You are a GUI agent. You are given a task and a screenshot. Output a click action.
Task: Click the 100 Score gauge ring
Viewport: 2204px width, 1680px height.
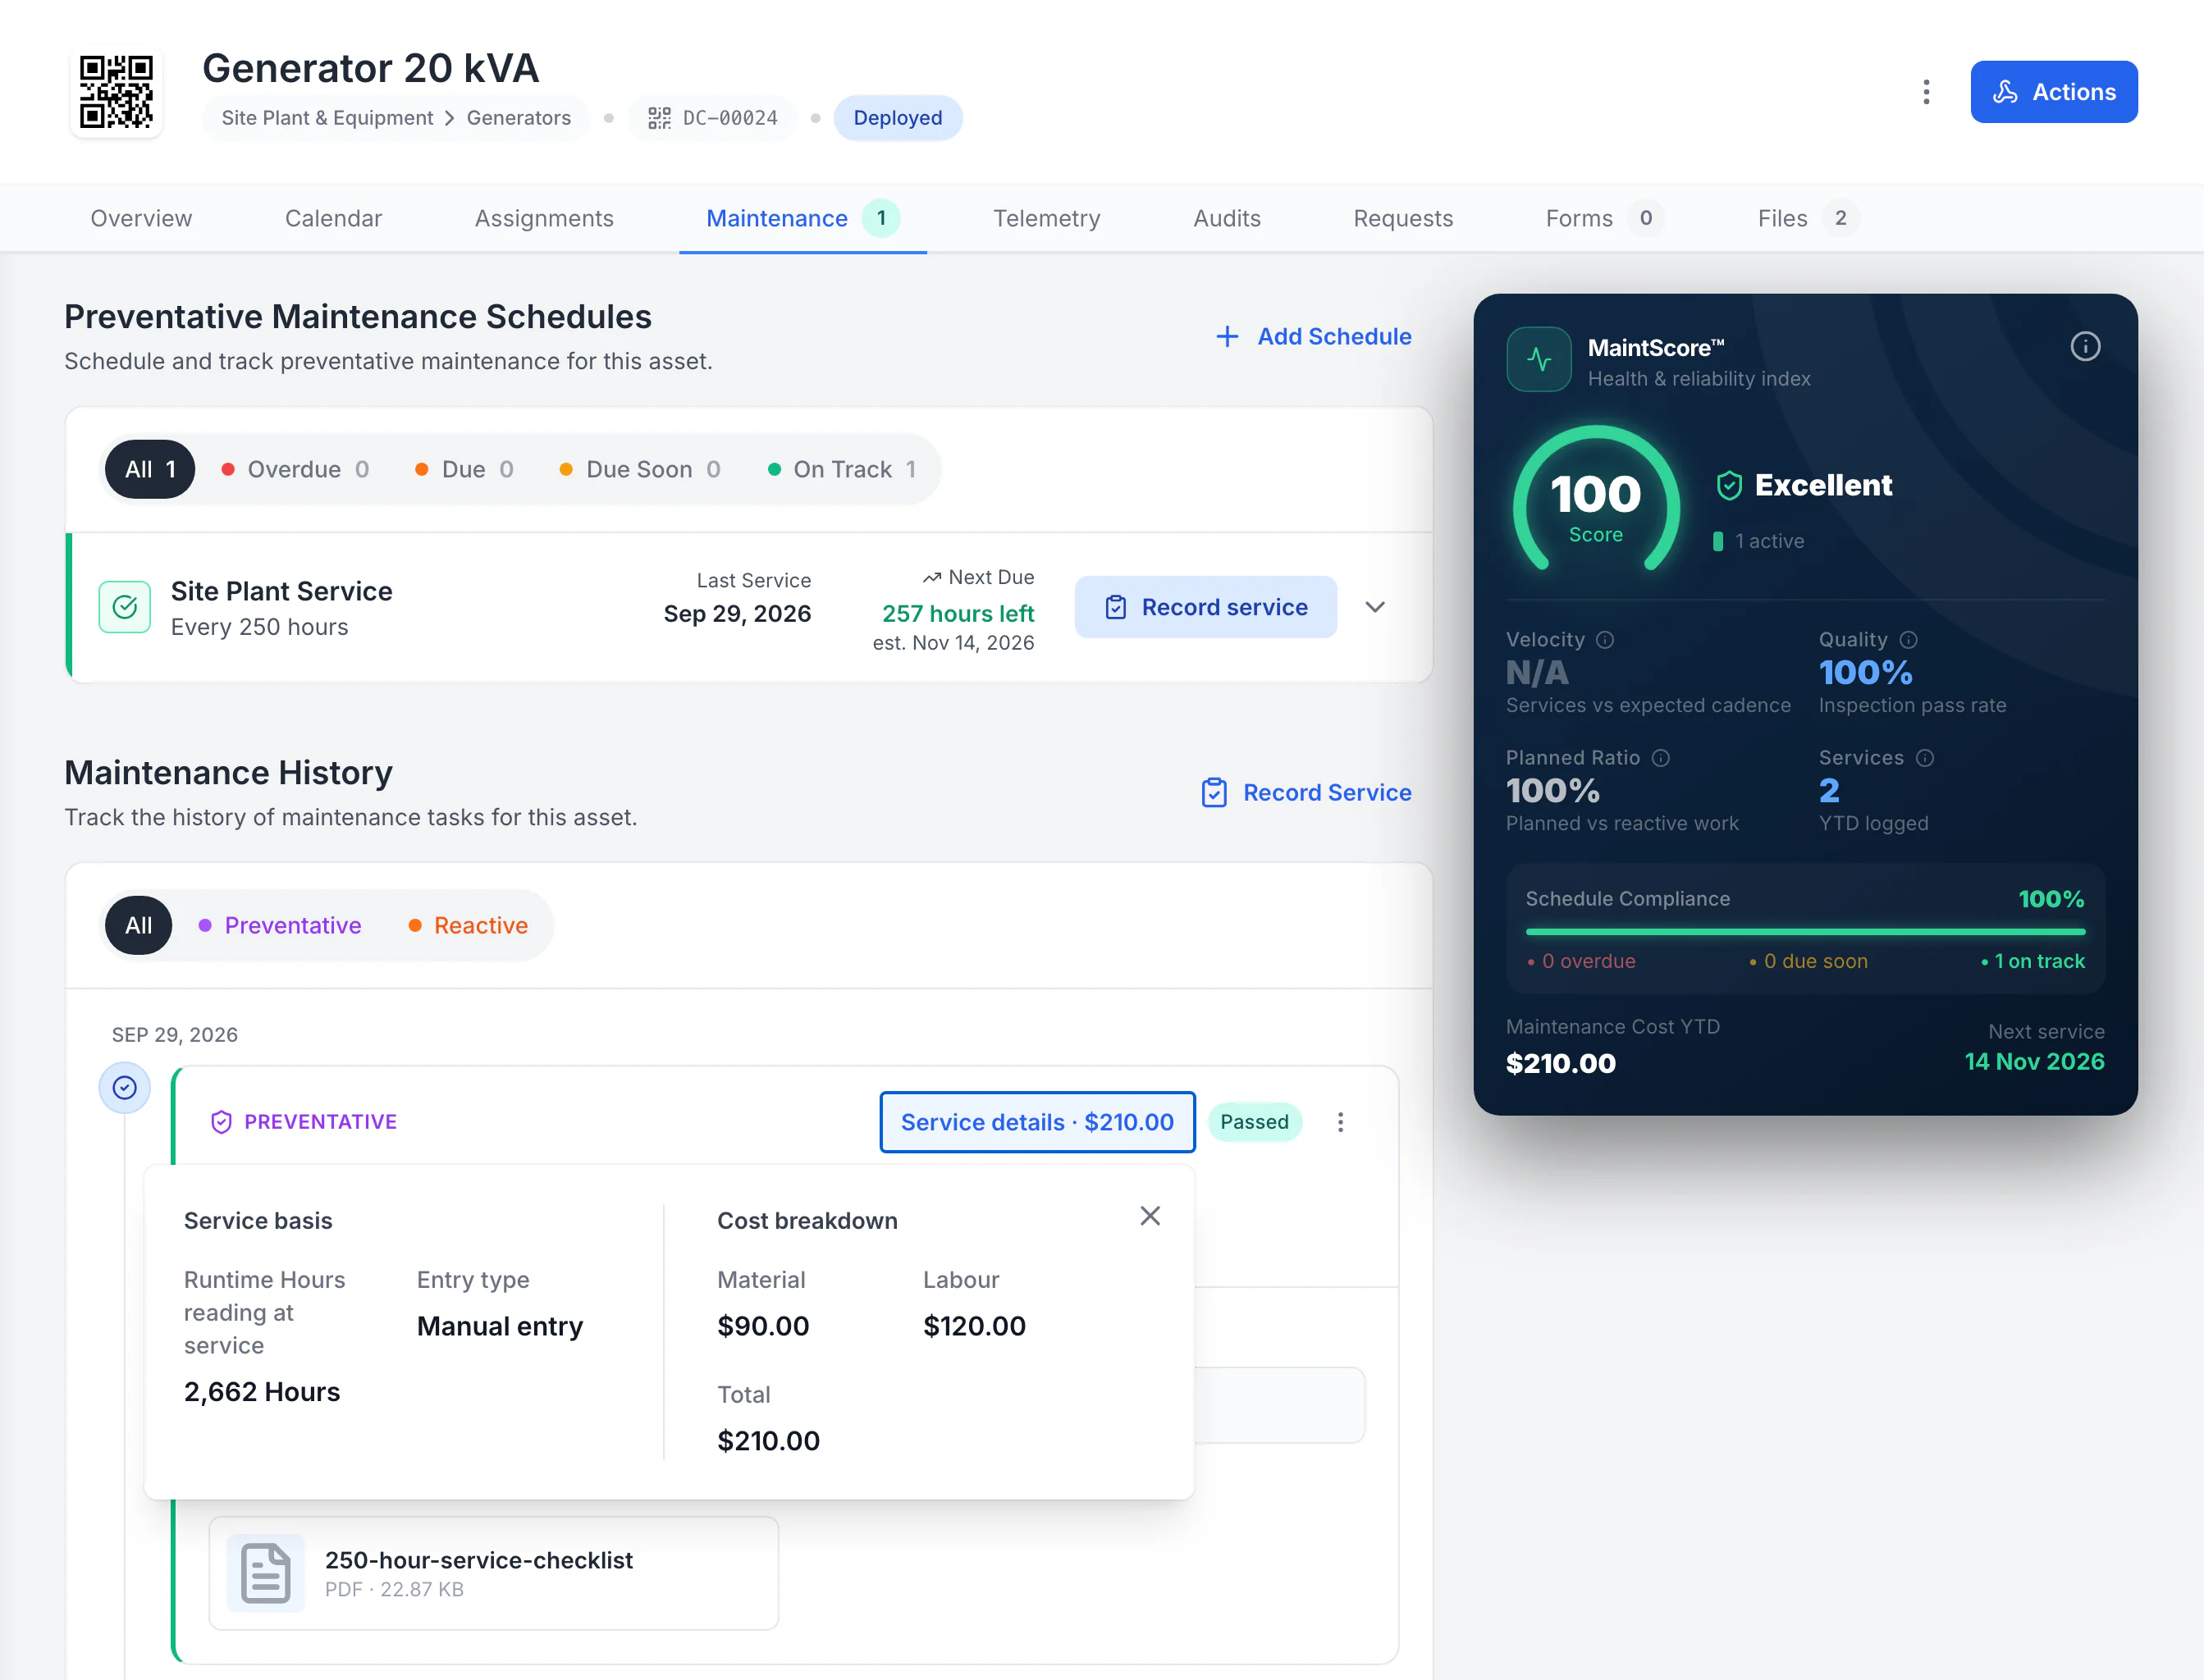pyautogui.click(x=1596, y=500)
